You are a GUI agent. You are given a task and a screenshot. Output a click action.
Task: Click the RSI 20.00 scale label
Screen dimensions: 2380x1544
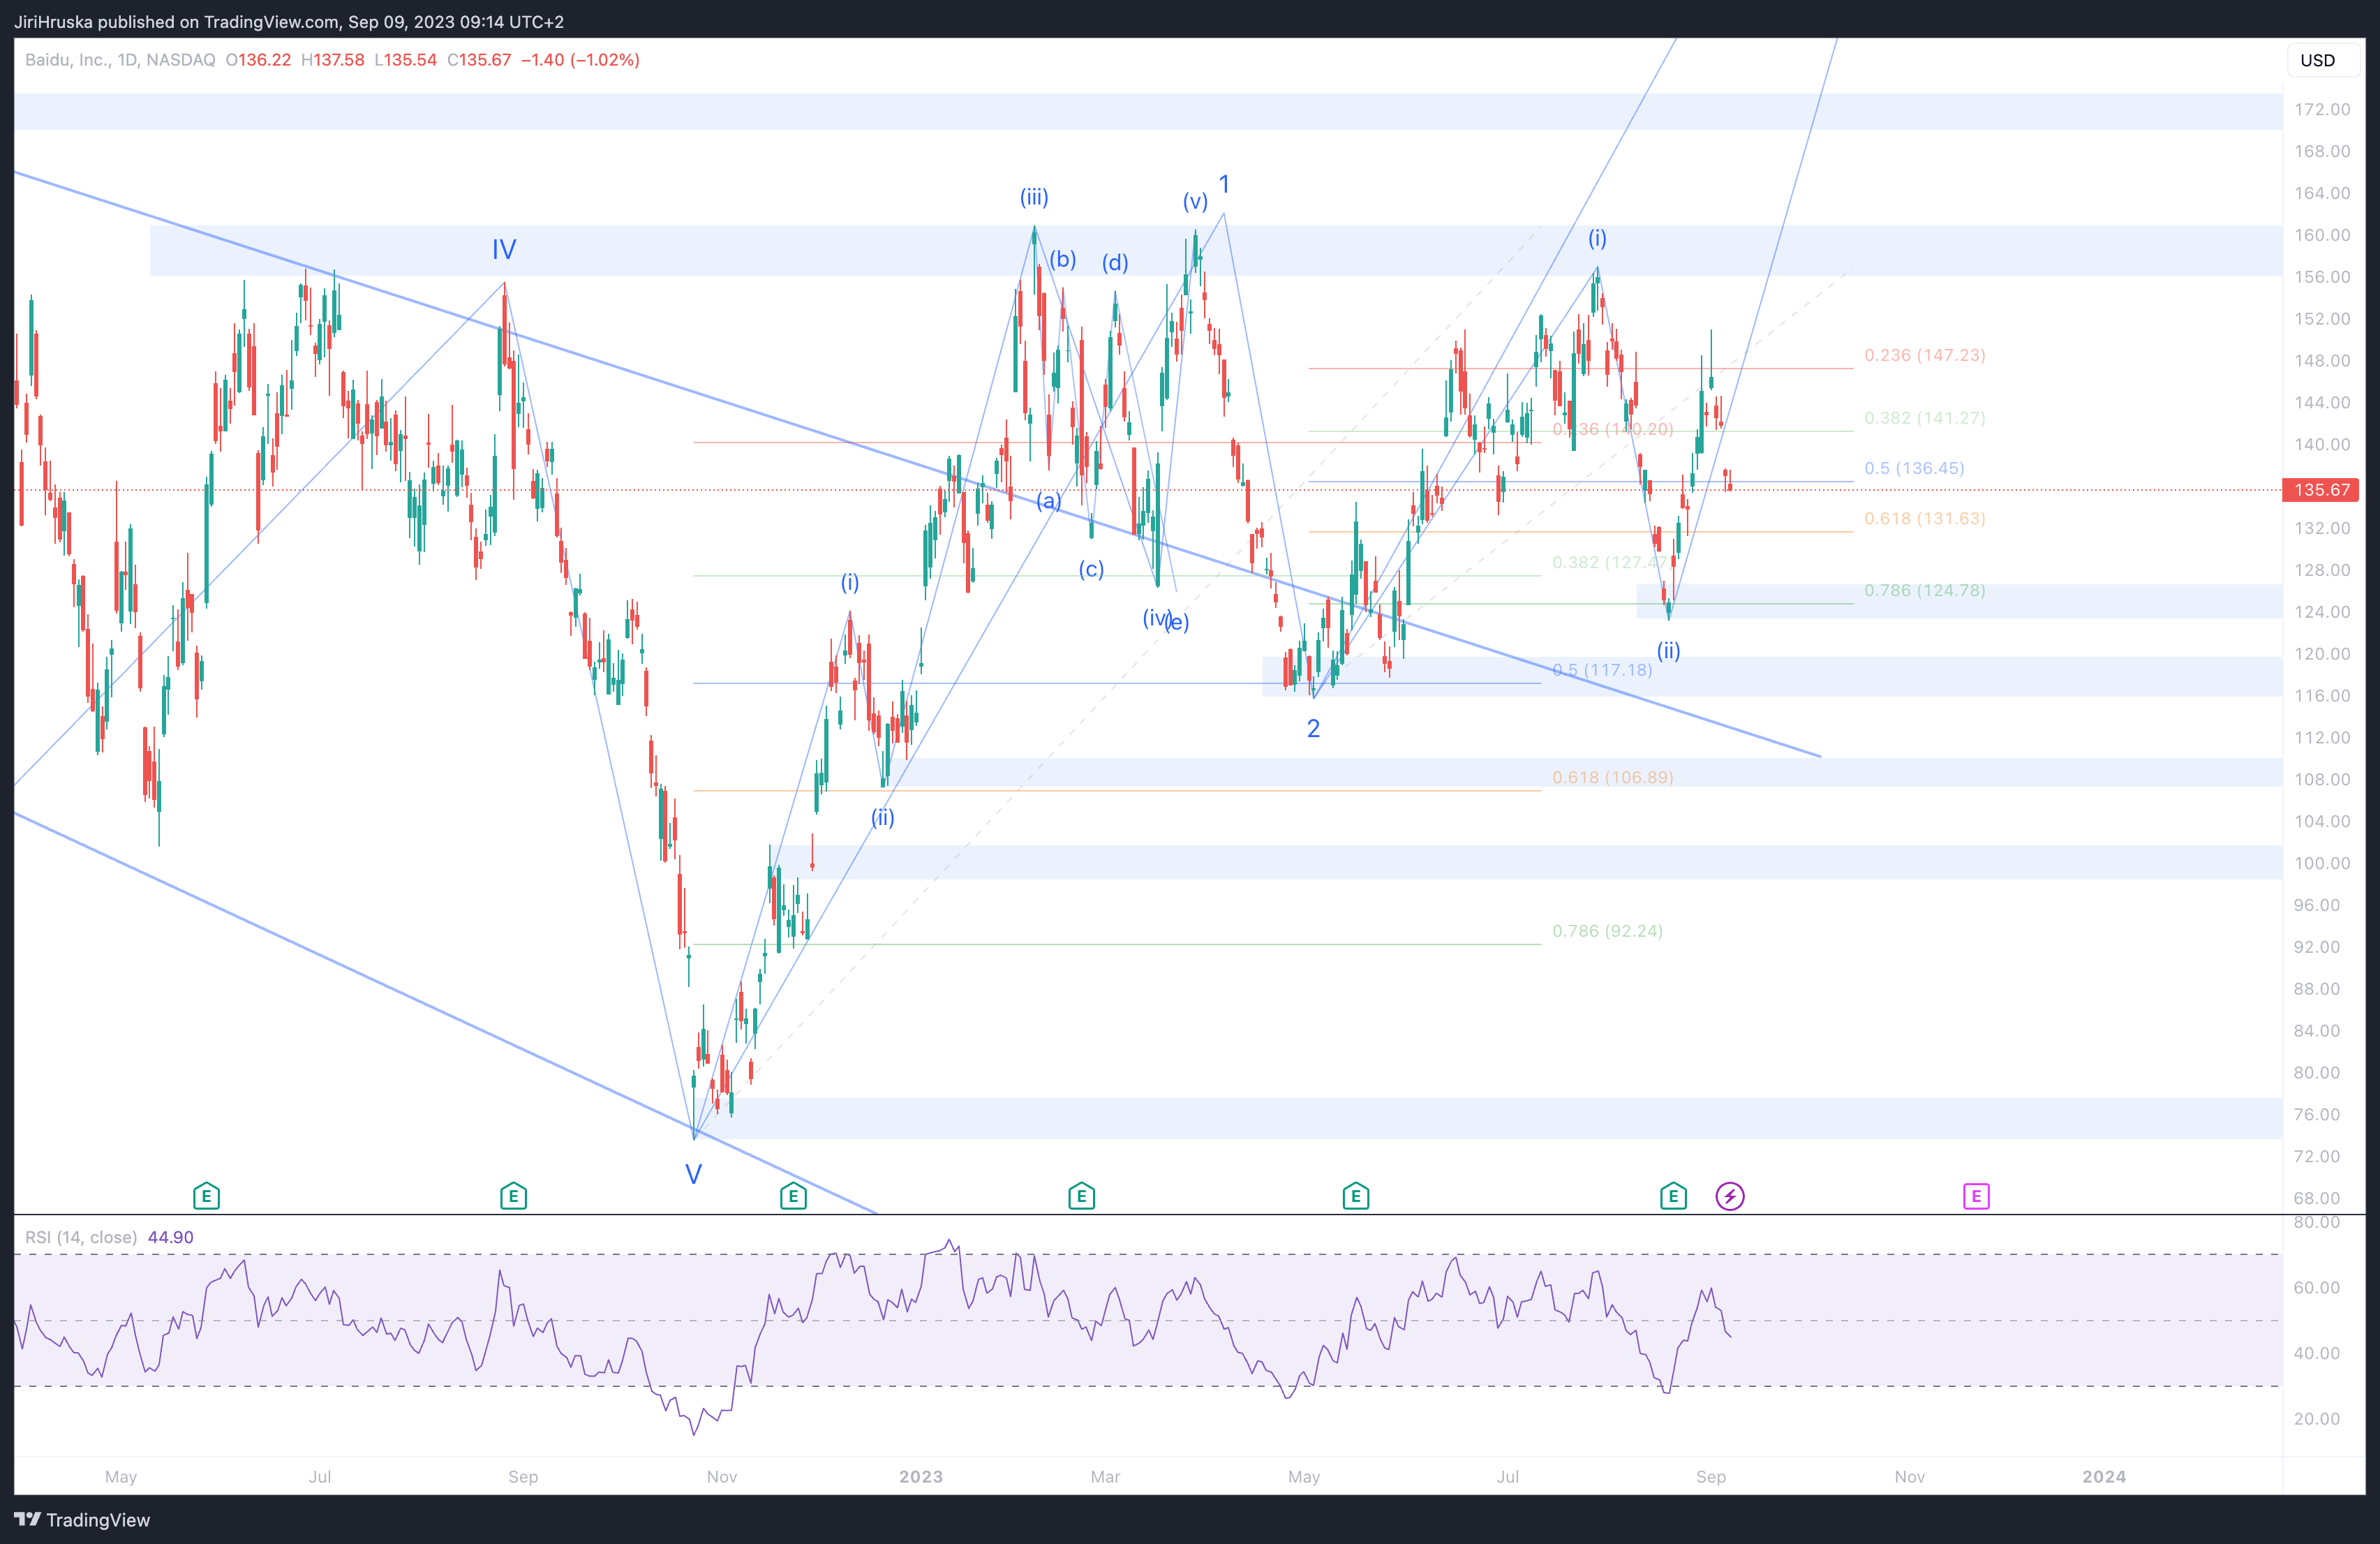click(x=2317, y=1418)
